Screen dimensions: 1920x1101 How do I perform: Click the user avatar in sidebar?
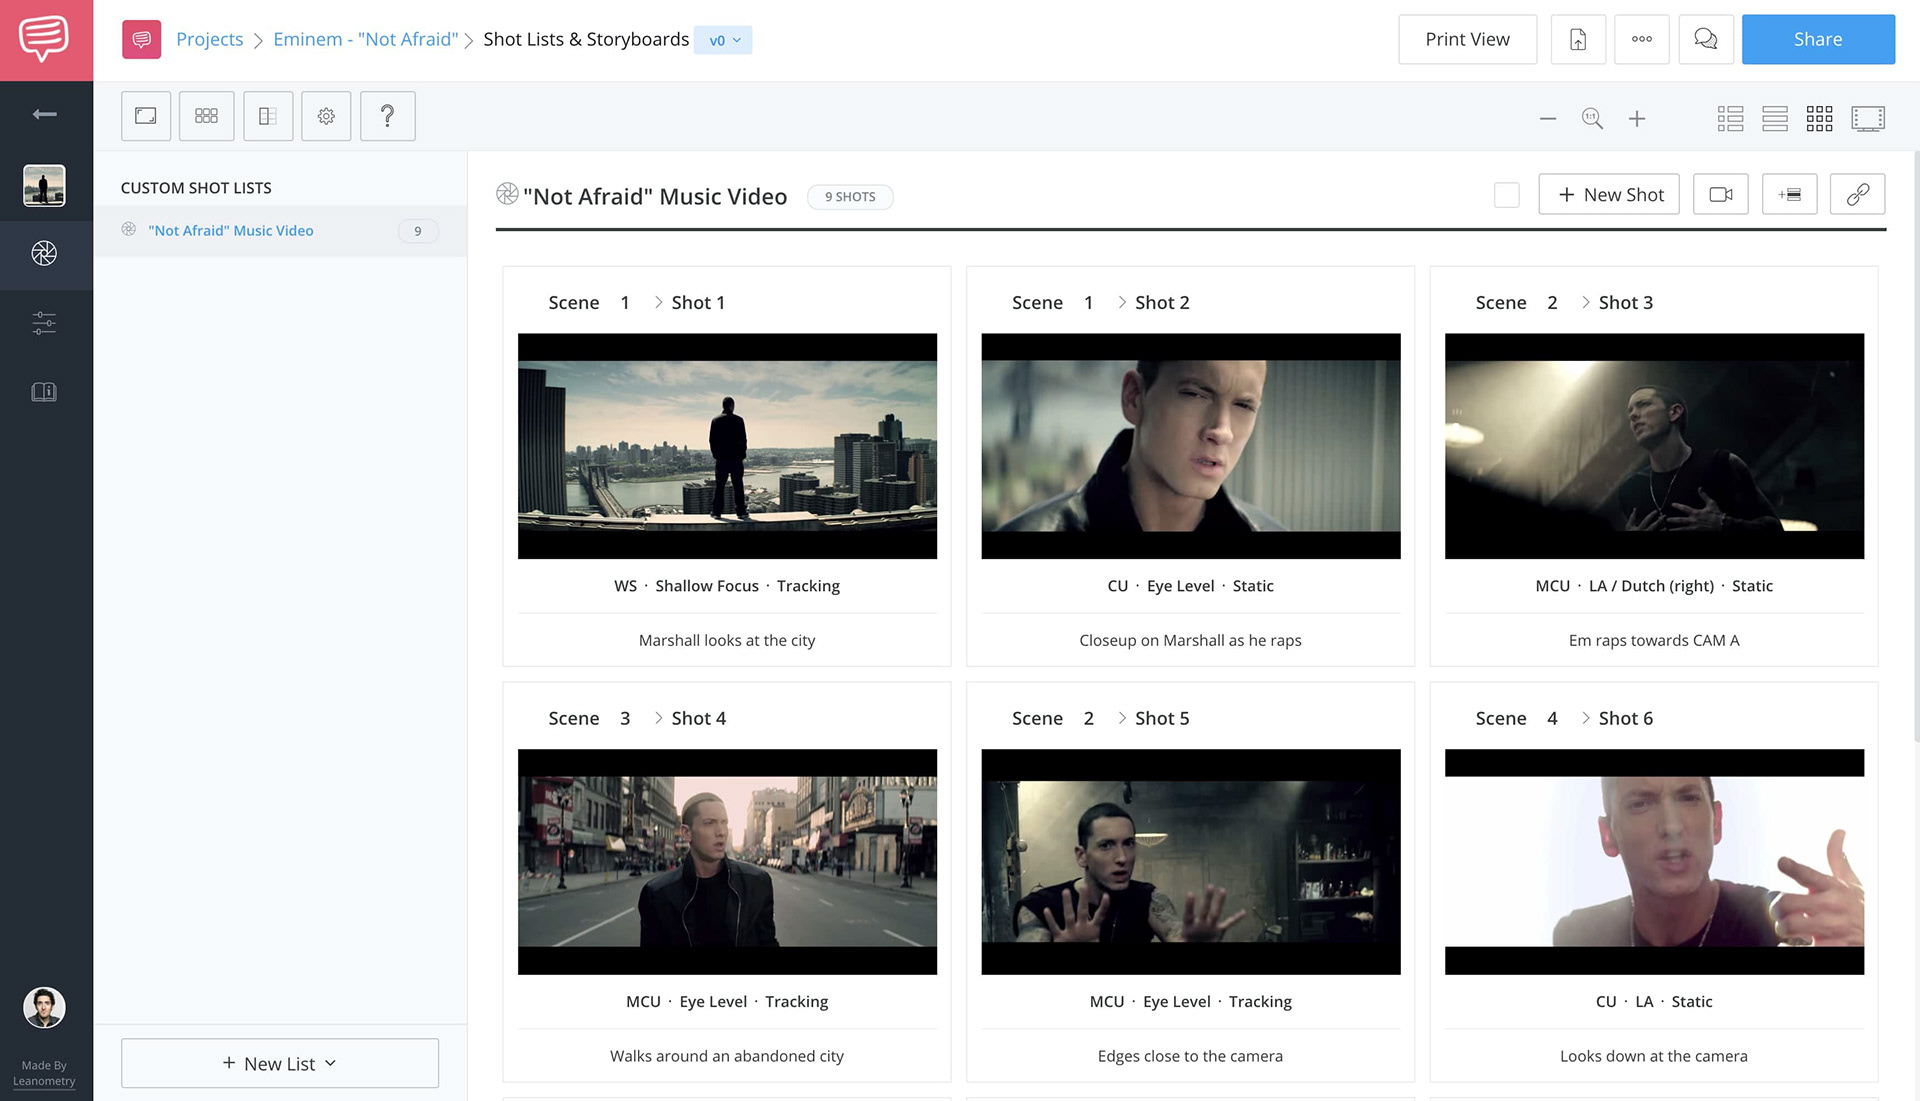pos(44,1007)
